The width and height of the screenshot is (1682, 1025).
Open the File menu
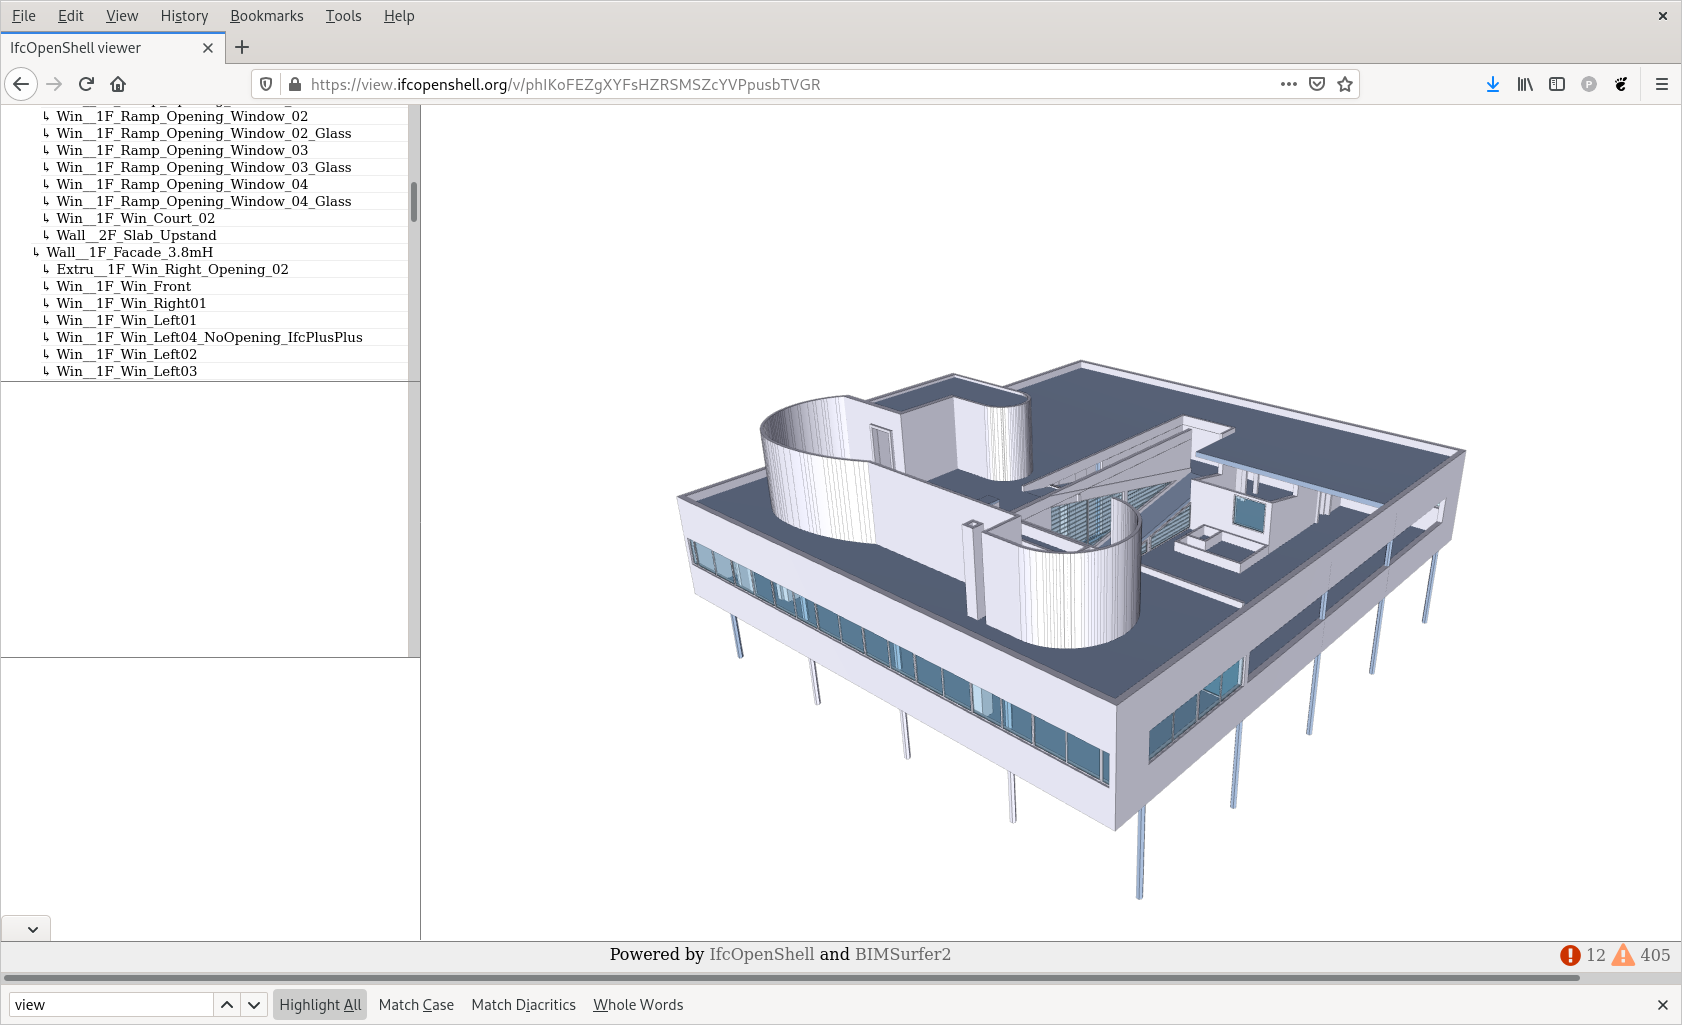tap(24, 16)
